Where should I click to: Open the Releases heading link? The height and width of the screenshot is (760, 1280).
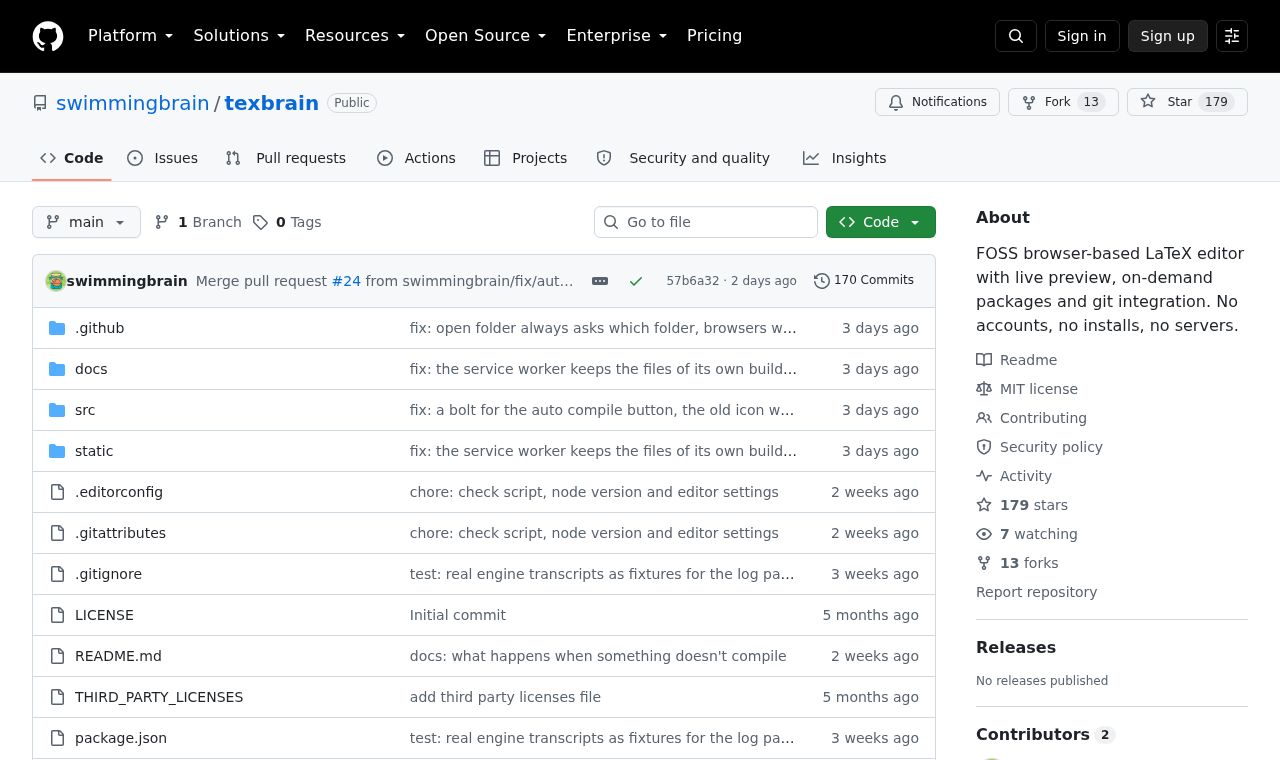(1016, 647)
